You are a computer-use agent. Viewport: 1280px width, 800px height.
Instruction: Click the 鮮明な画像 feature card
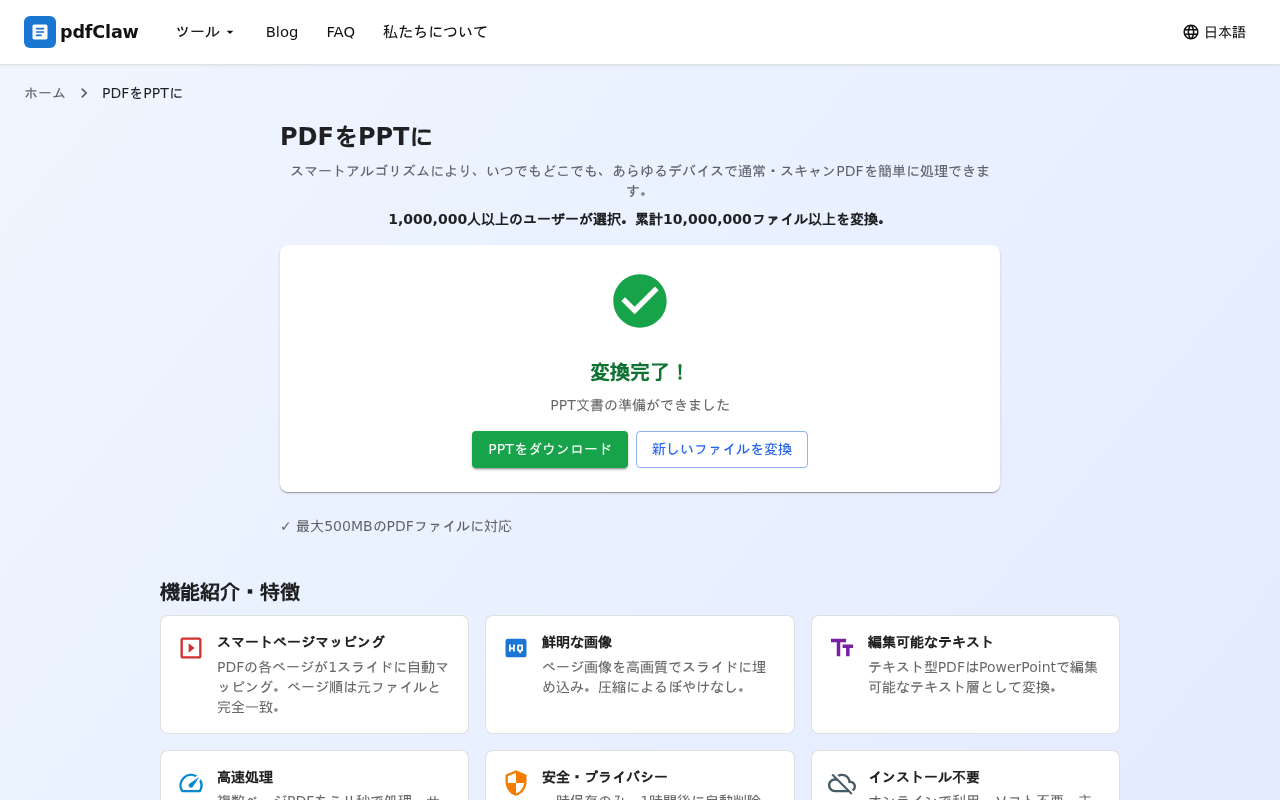(639, 674)
